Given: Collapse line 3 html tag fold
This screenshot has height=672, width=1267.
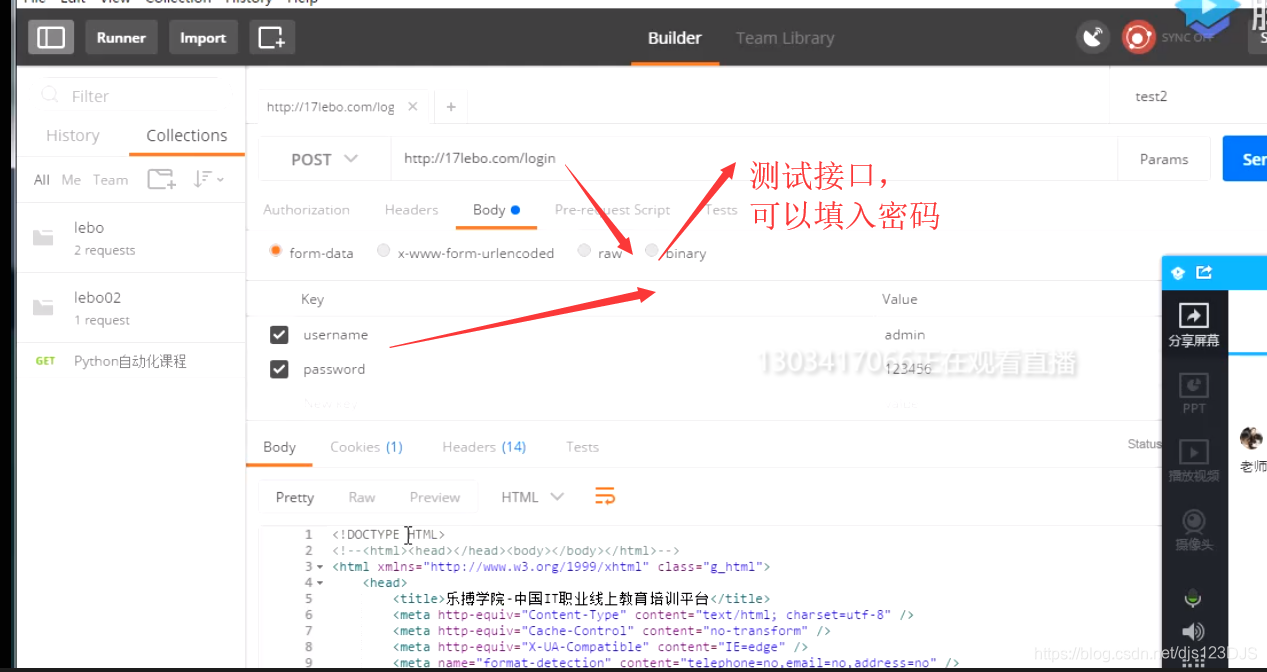Looking at the screenshot, I should coord(320,567).
